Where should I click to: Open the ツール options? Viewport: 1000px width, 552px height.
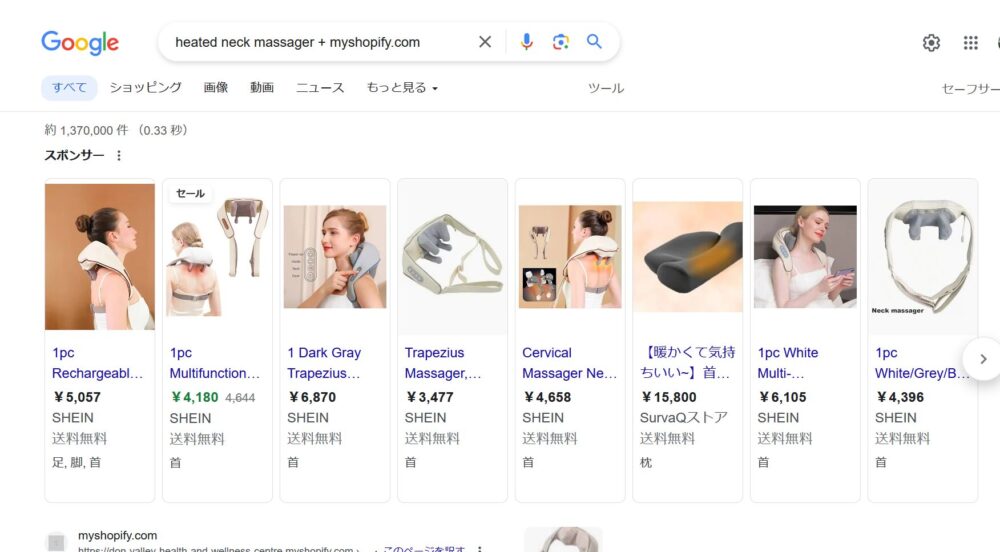[x=605, y=88]
